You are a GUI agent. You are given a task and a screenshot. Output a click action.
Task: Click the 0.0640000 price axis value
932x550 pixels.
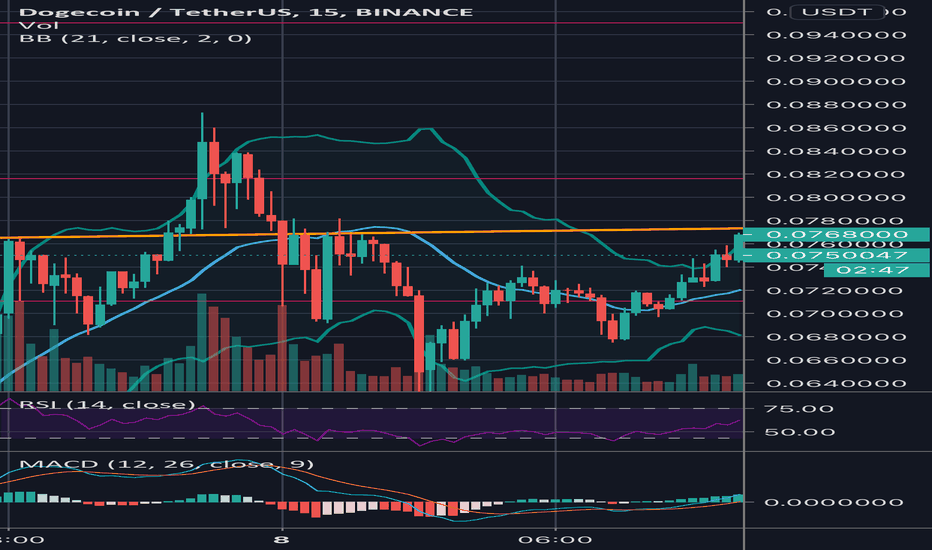(x=836, y=384)
